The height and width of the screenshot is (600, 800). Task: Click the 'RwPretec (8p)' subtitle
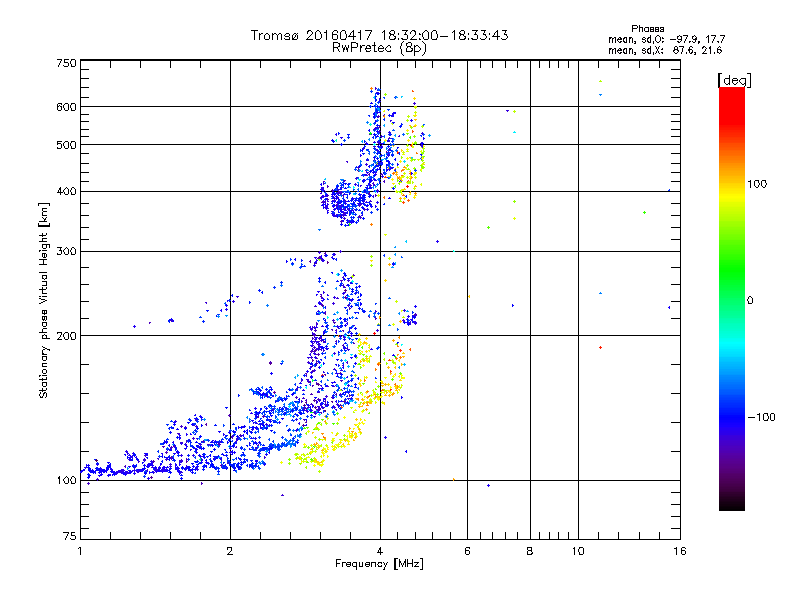click(x=379, y=48)
